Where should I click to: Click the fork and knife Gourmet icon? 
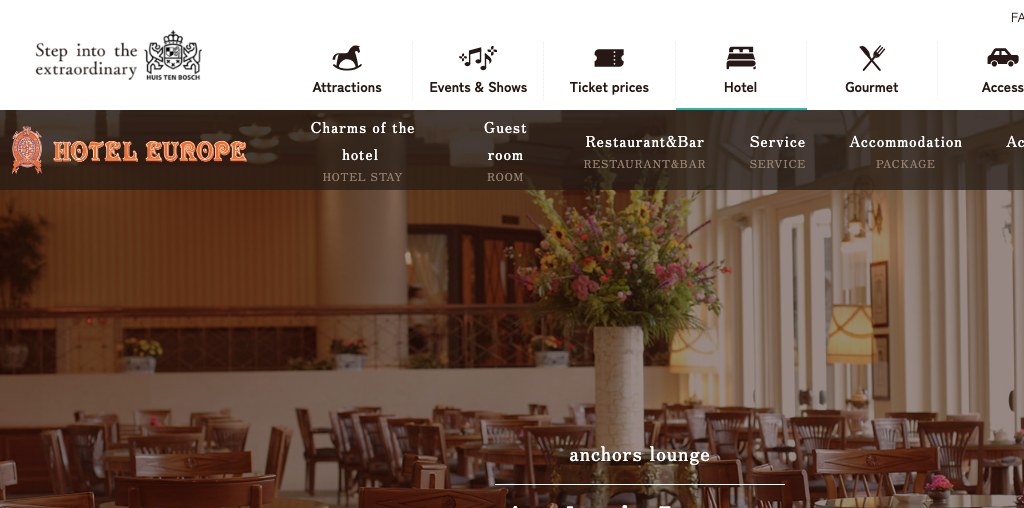(872, 57)
